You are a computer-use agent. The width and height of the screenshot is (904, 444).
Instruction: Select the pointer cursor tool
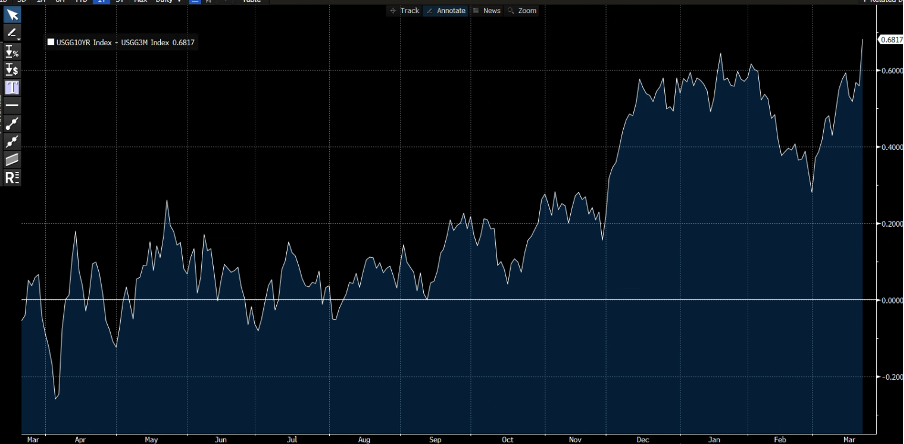[12, 14]
